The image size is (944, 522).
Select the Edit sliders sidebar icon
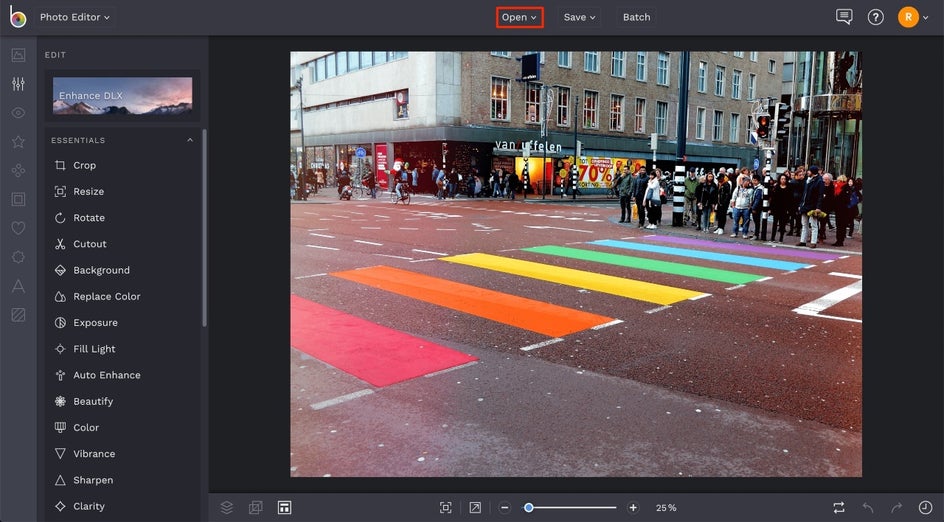pos(18,84)
